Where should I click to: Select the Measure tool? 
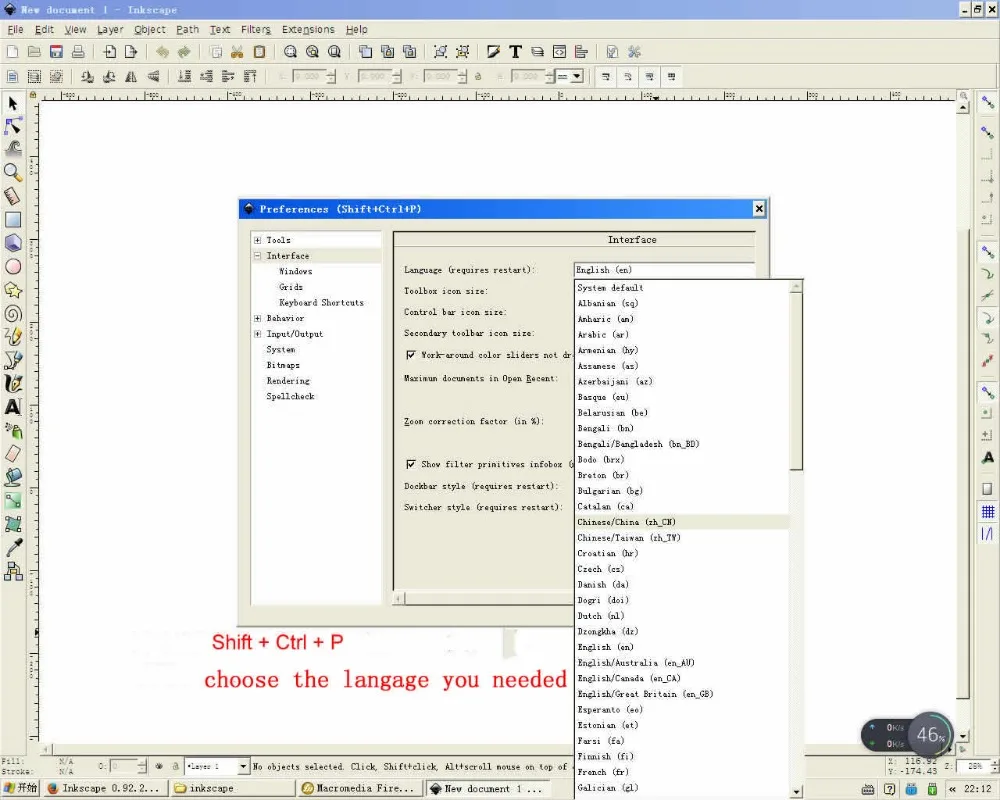(x=13, y=196)
